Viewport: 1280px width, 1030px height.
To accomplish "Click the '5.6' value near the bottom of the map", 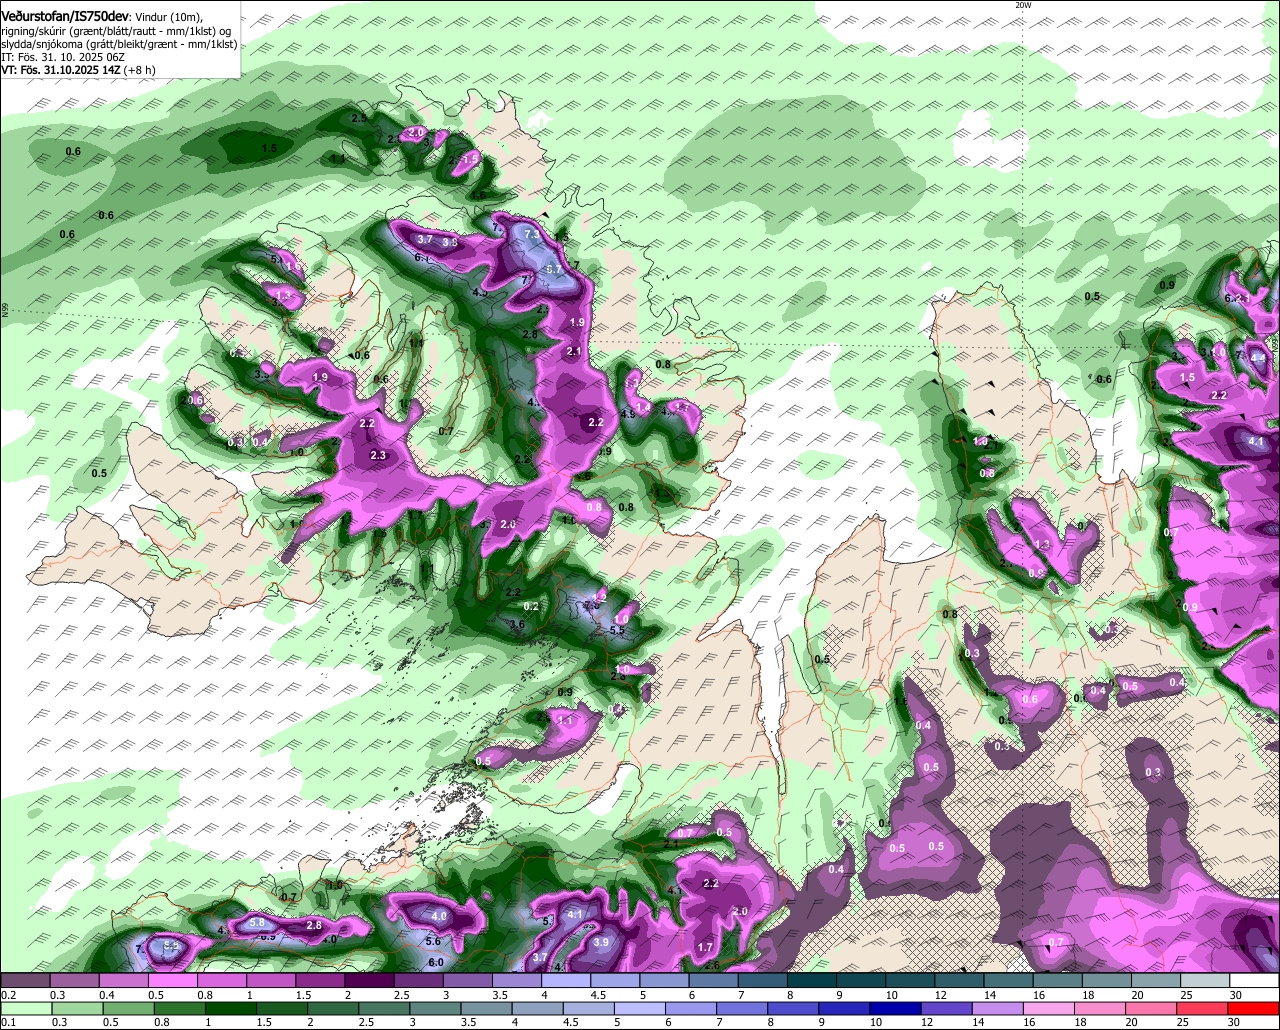I will pyautogui.click(x=433, y=941).
